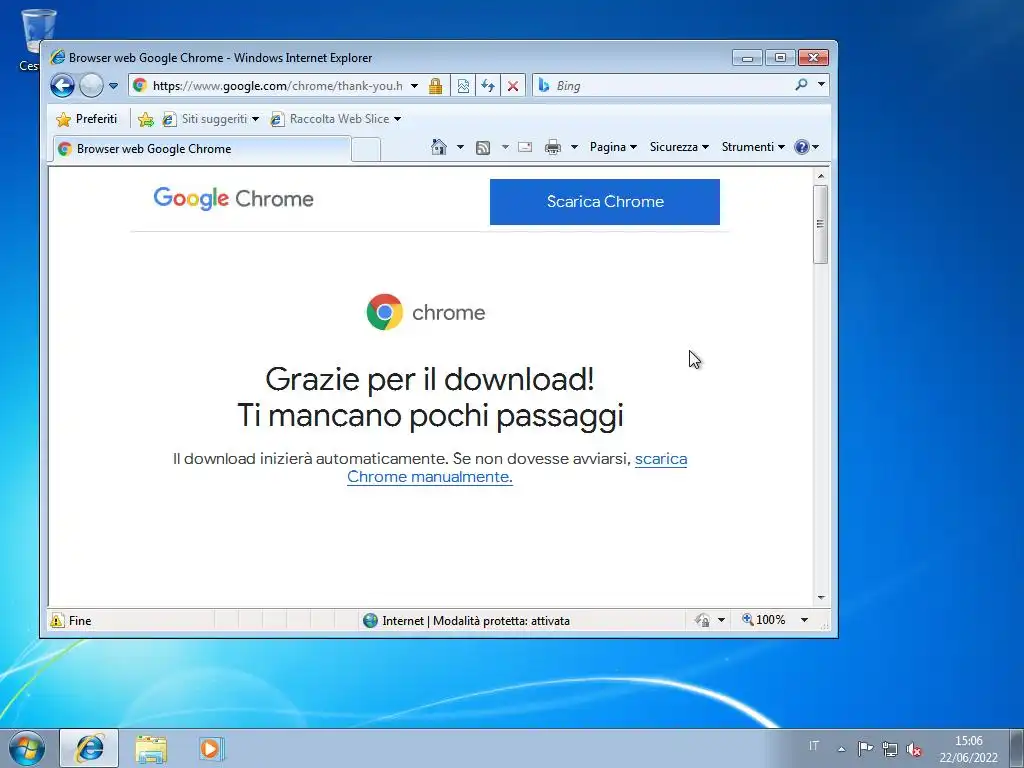Open the Preferiti favorites button
The height and width of the screenshot is (768, 1024).
[87, 119]
